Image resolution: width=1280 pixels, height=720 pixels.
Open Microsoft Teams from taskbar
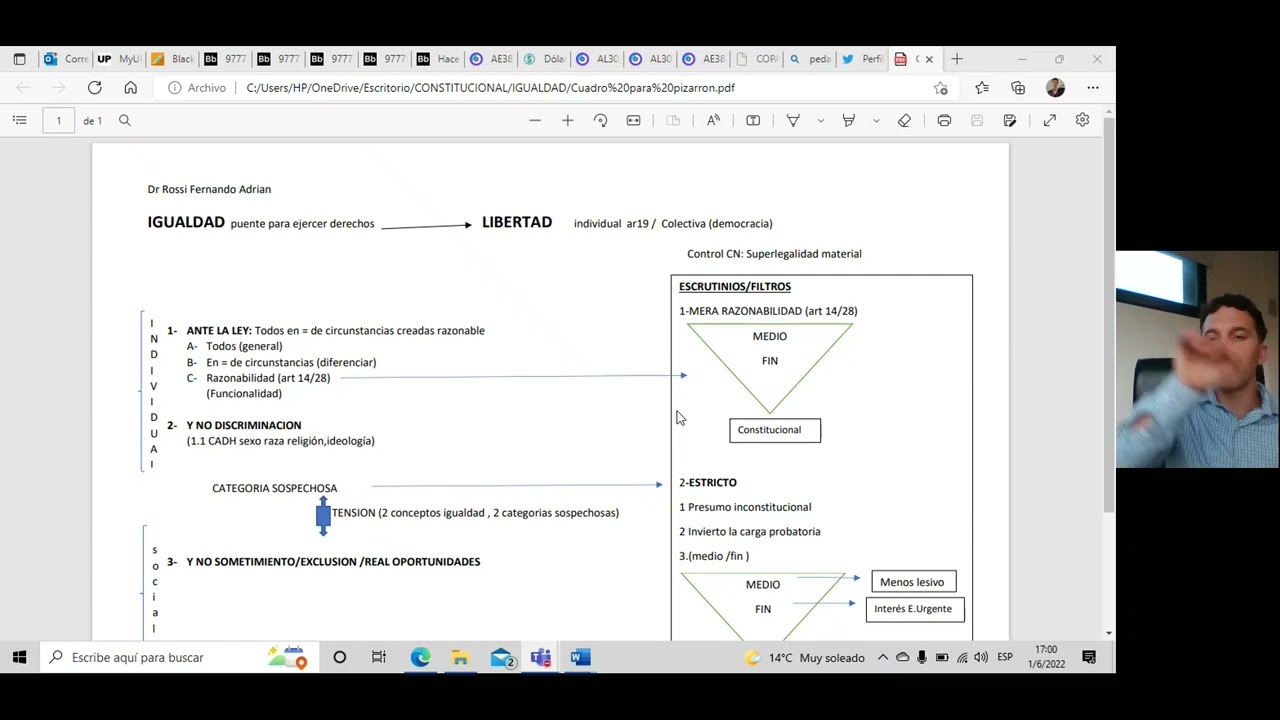pos(541,657)
